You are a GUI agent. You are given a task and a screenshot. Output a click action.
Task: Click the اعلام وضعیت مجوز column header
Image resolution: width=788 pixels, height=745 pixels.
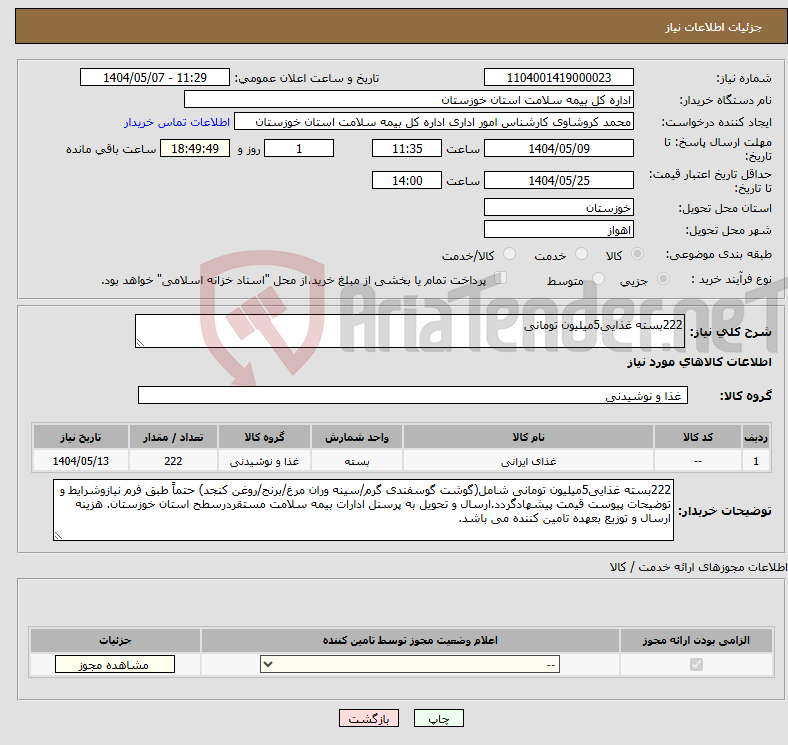[x=410, y=640]
